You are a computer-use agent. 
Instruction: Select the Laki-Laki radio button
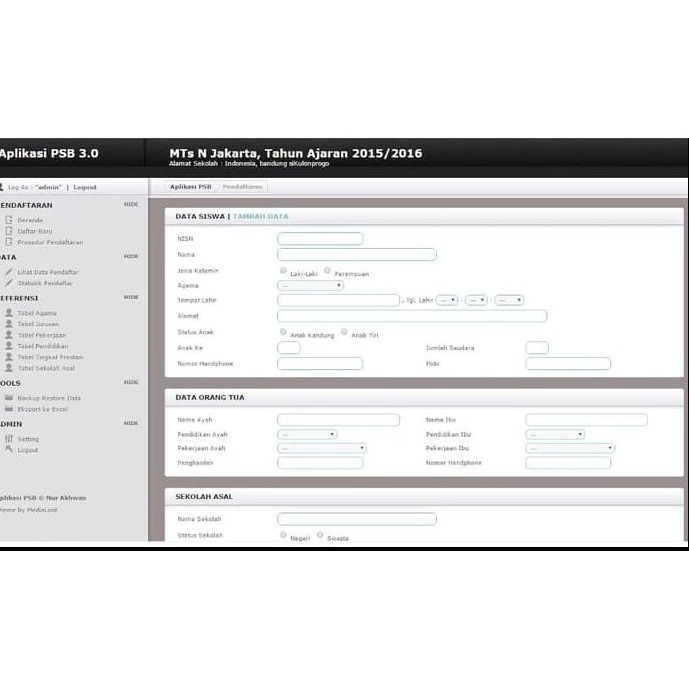(284, 271)
